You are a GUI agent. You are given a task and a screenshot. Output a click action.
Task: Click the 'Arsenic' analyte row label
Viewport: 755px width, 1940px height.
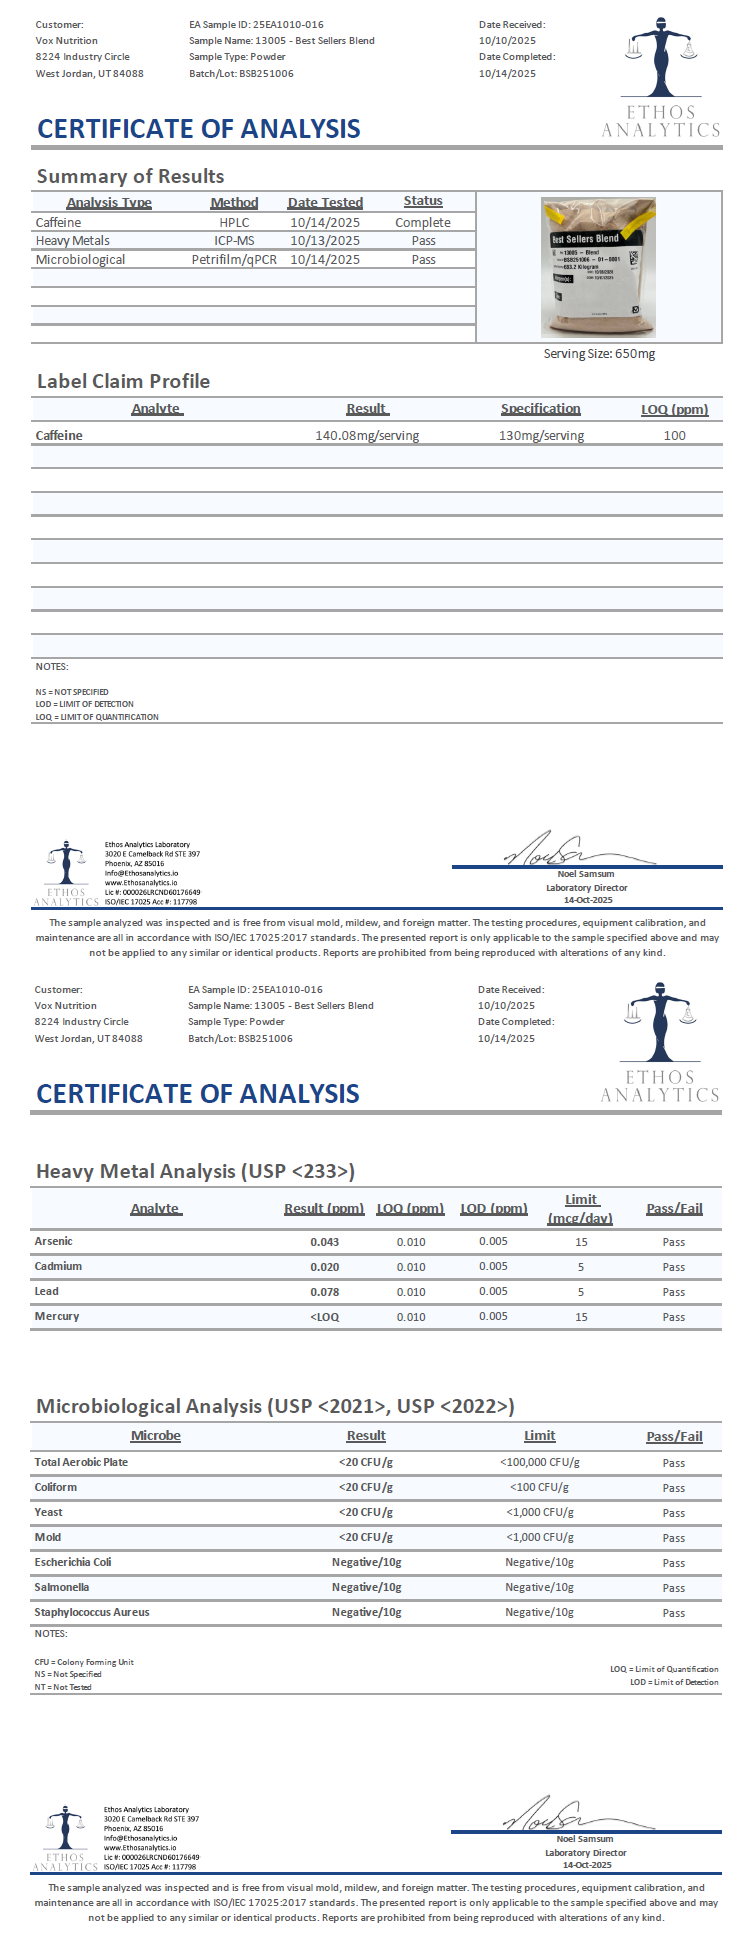[54, 1241]
